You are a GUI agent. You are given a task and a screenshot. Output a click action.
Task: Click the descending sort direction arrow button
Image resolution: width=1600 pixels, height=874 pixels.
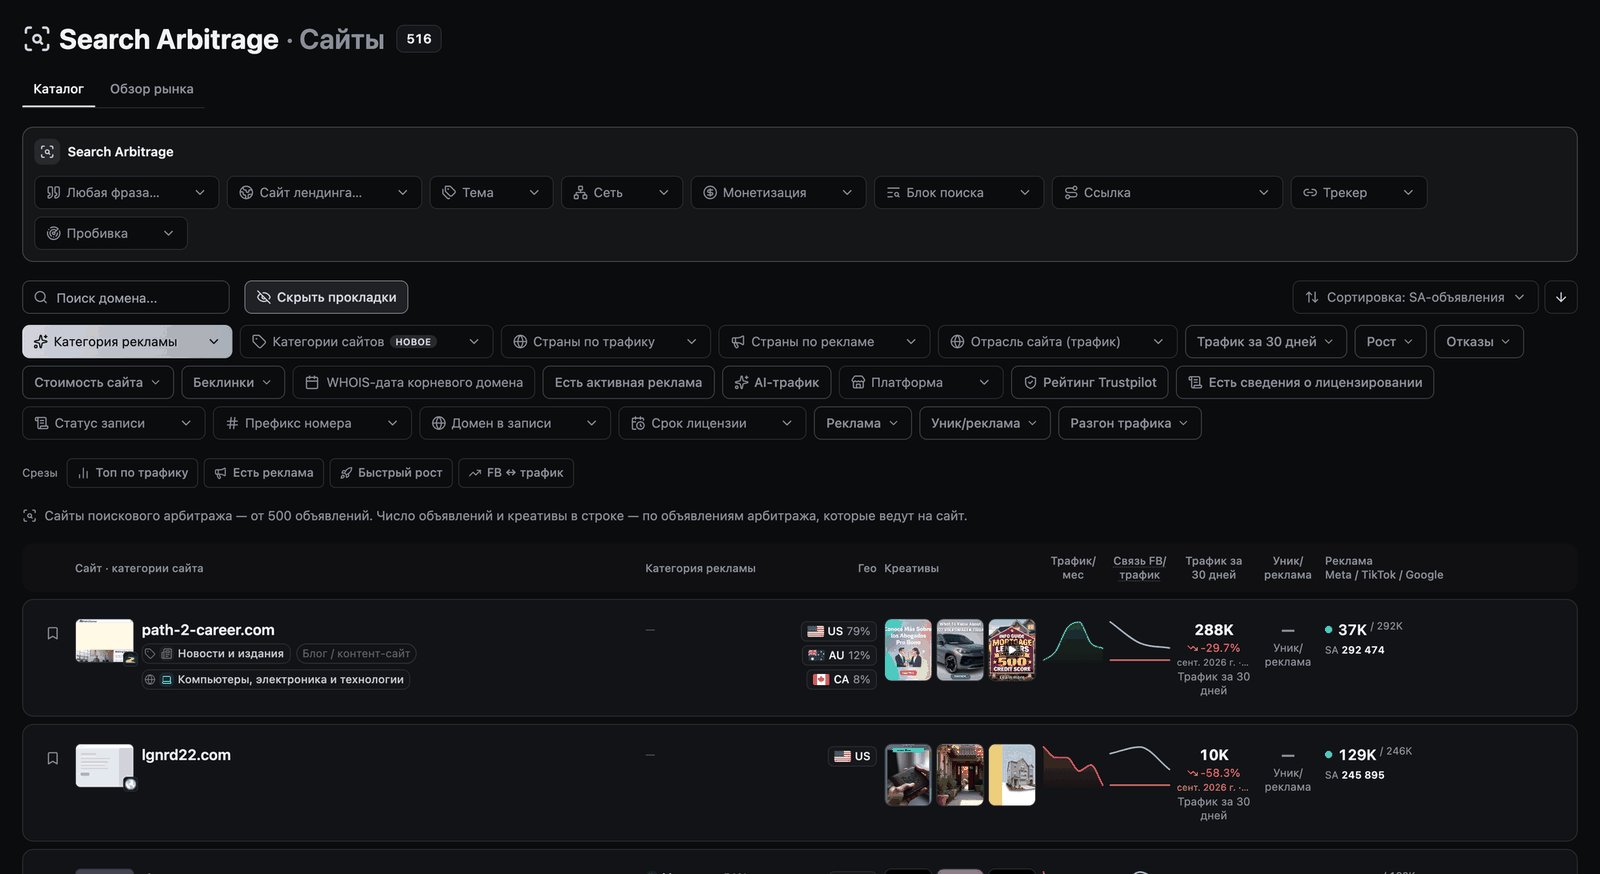coord(1561,297)
